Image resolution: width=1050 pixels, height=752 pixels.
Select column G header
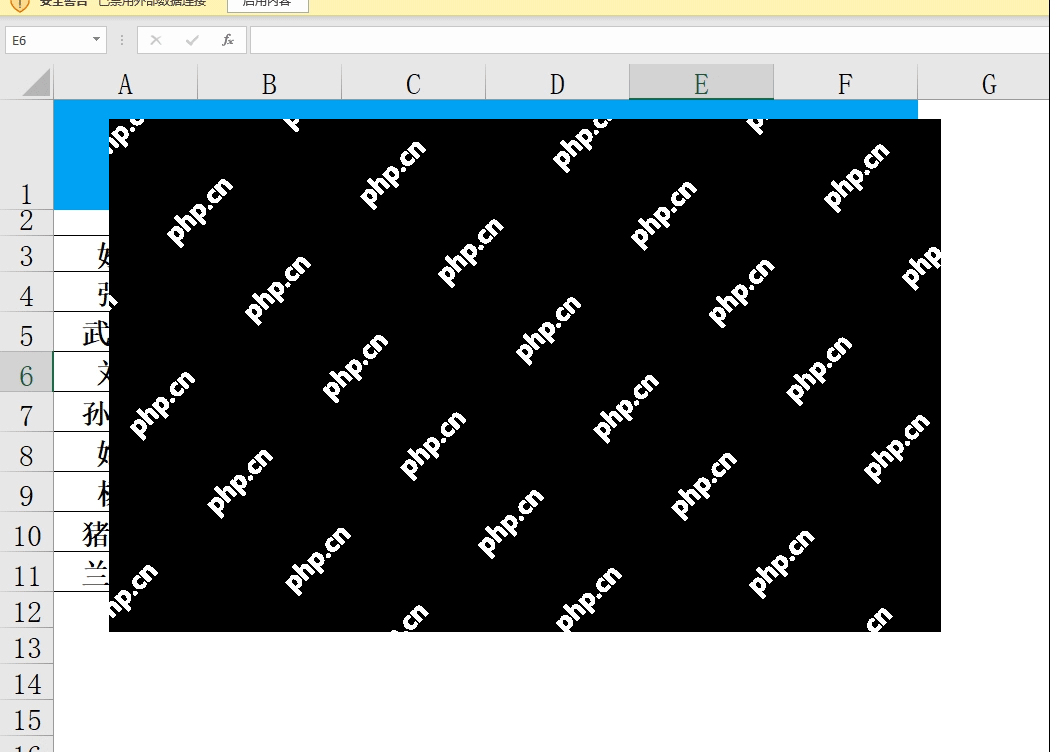click(x=984, y=84)
